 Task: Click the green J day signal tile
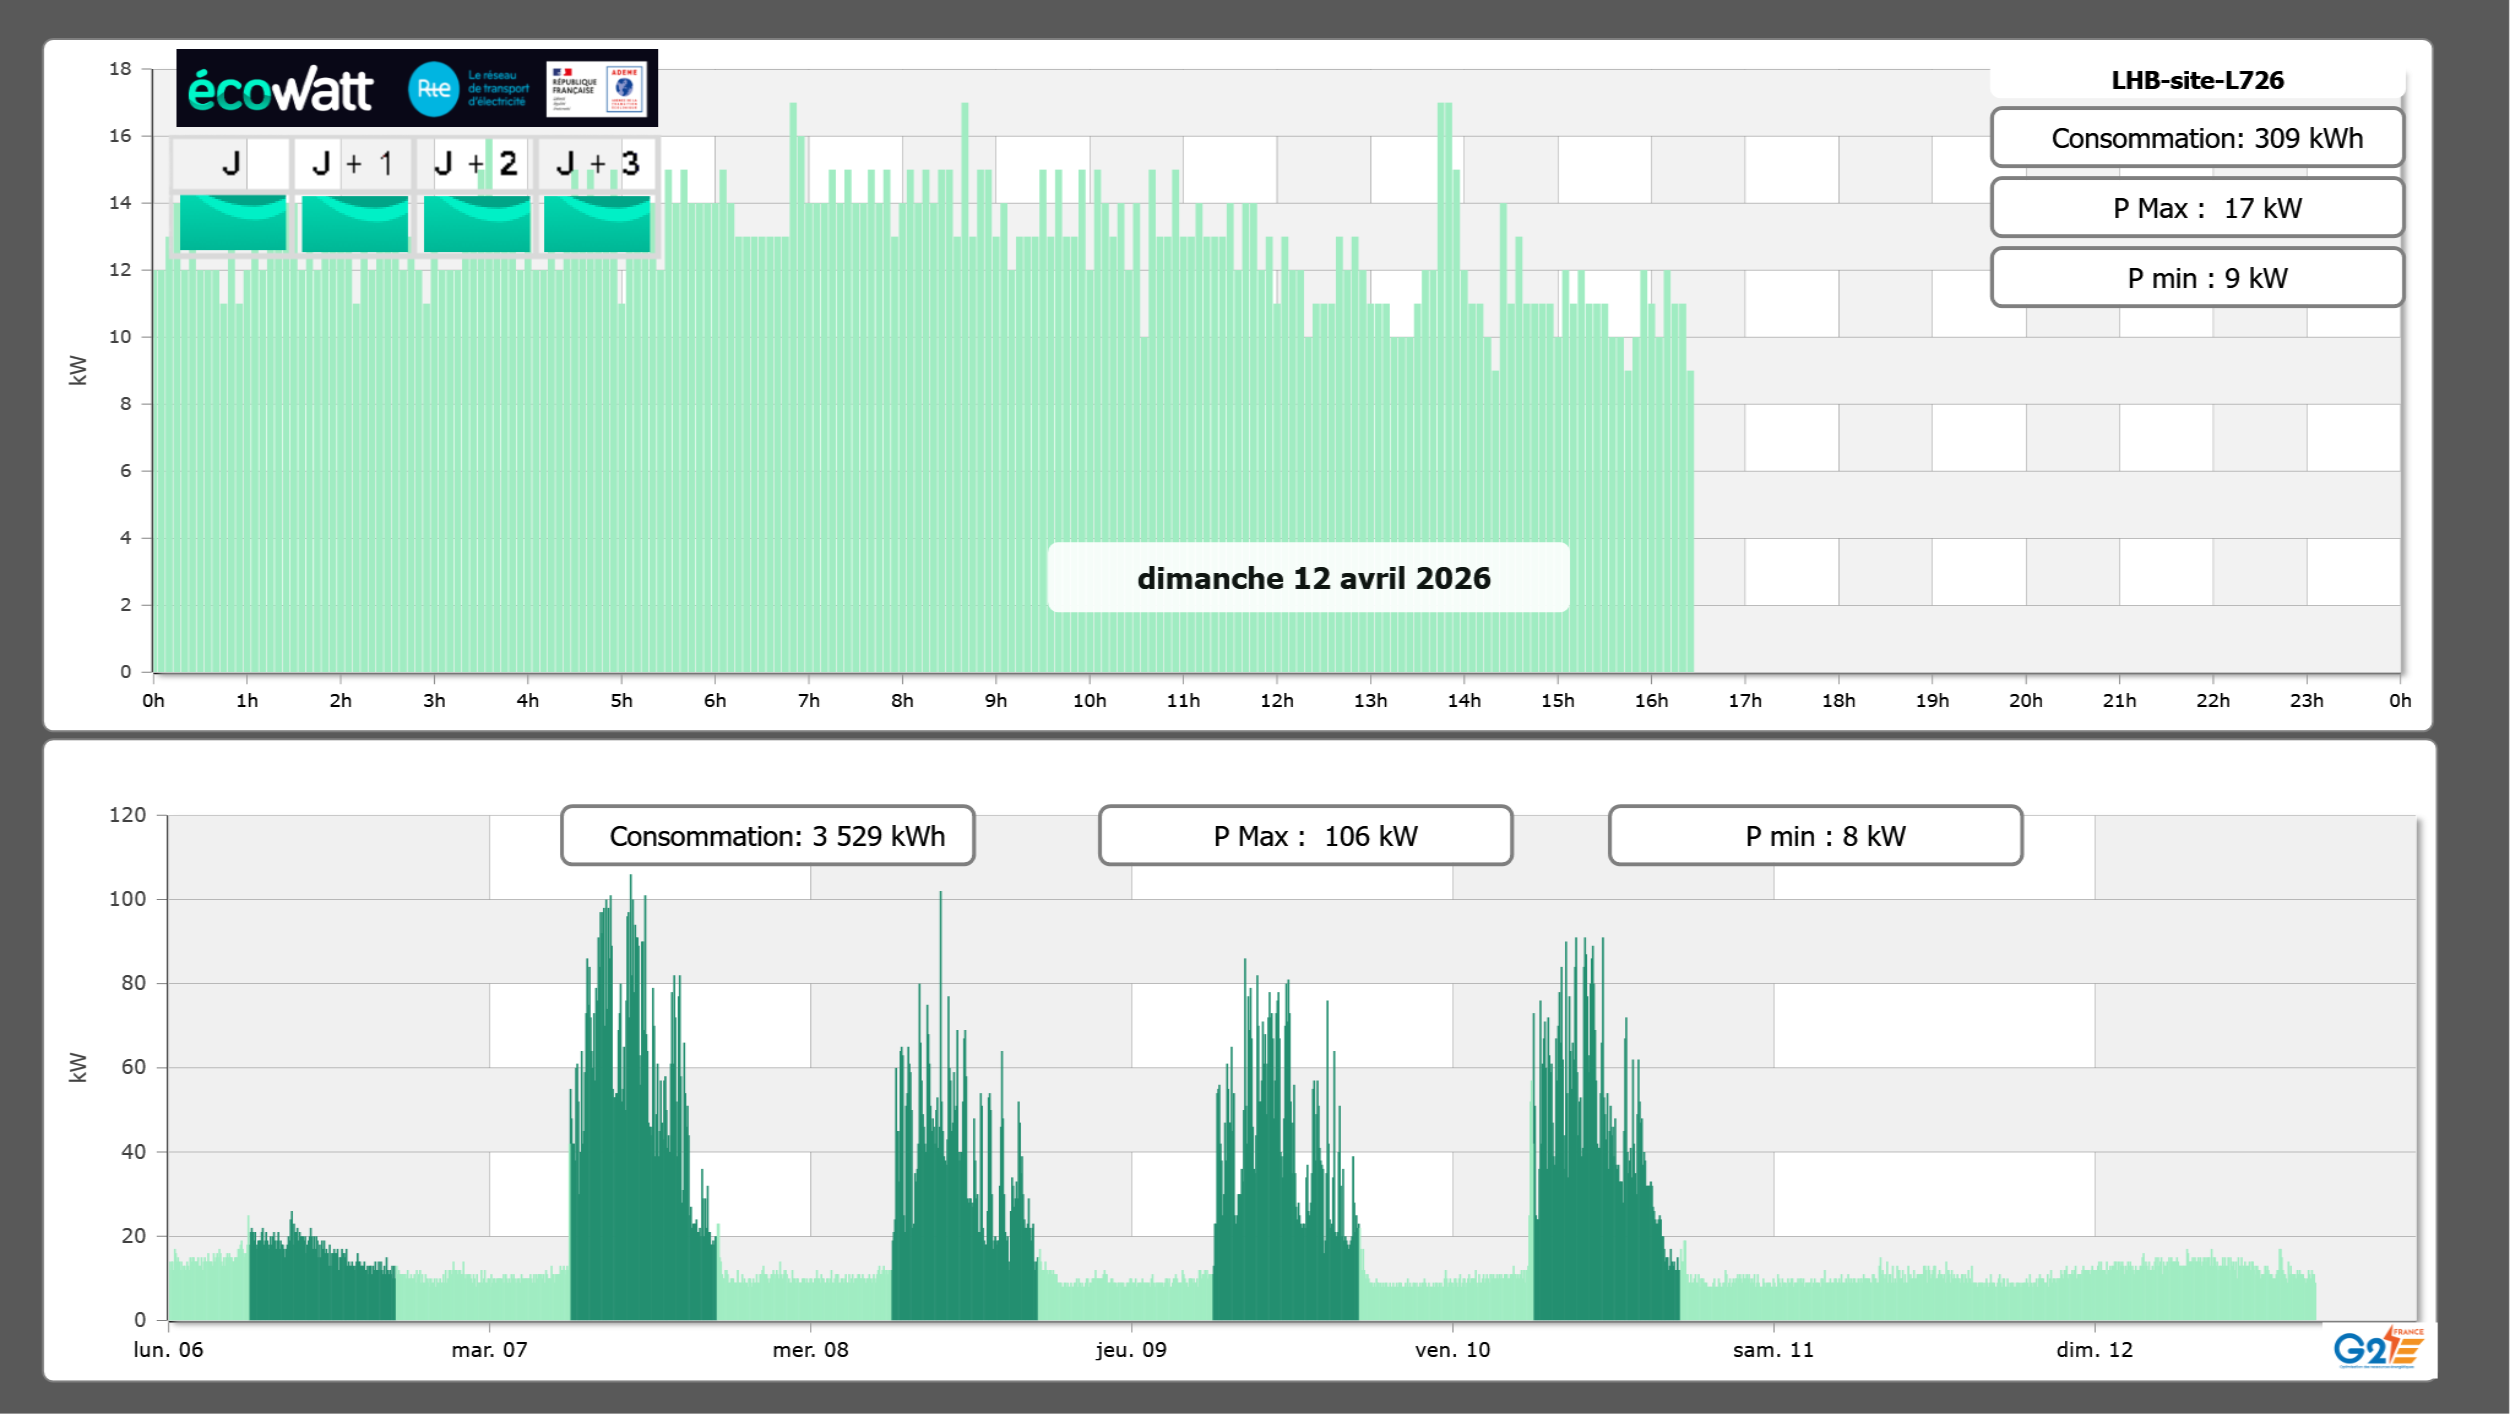[232, 223]
